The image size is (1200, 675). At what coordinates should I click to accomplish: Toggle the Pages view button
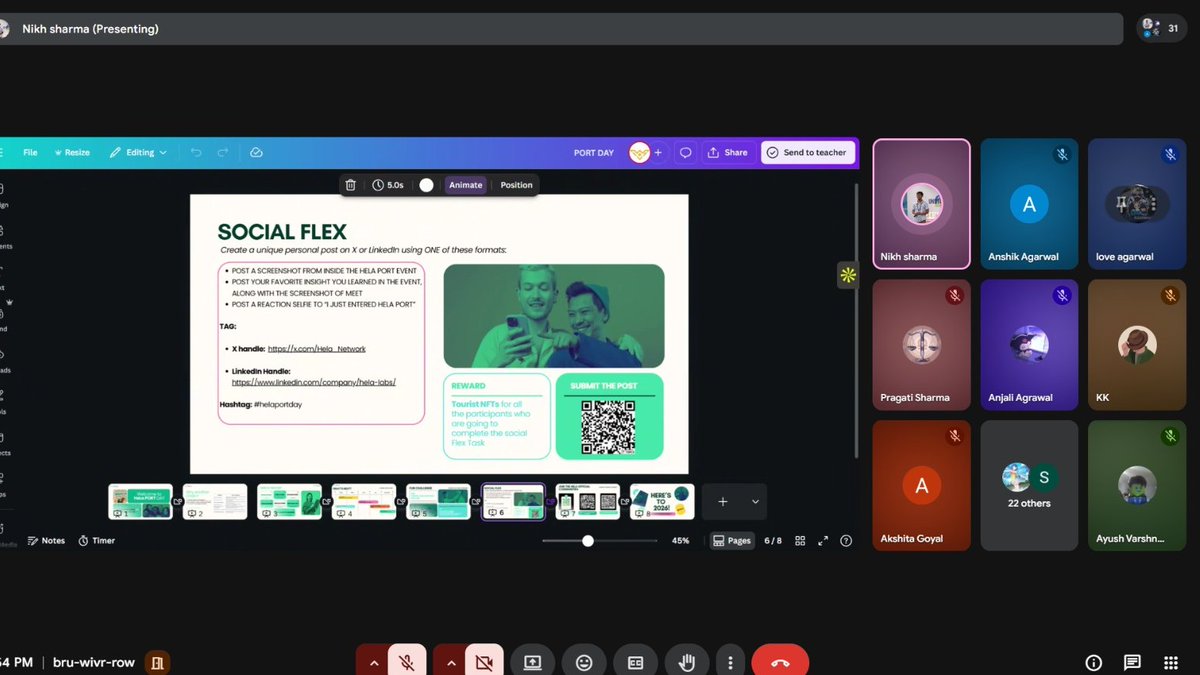pyautogui.click(x=732, y=540)
